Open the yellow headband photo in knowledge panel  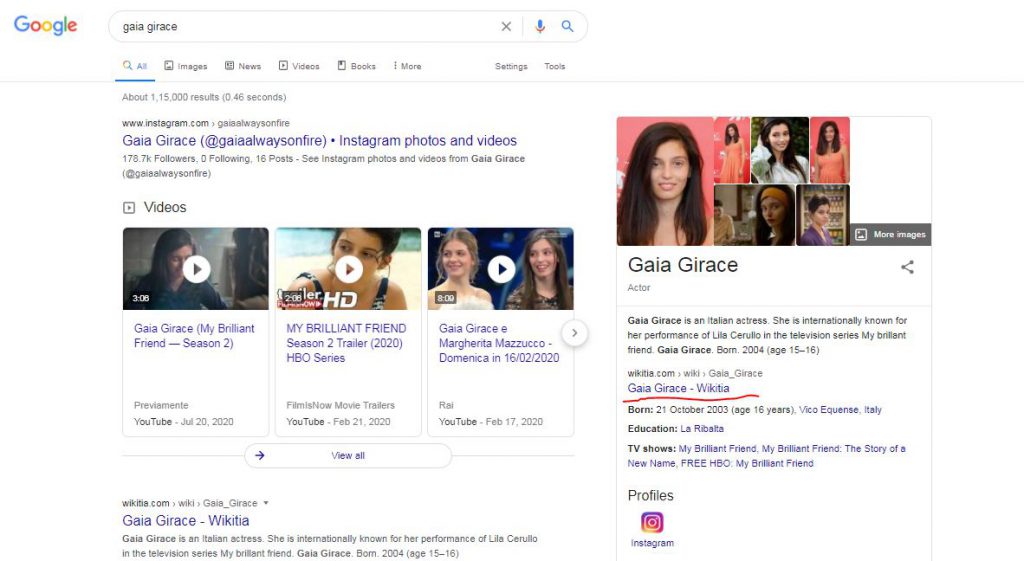754,215
